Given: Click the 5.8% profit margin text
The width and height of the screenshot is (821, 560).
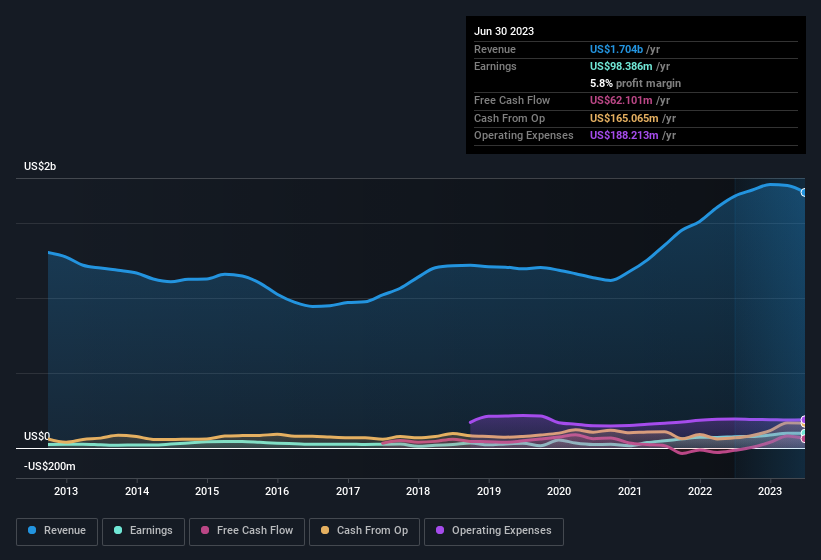Looking at the screenshot, I should (635, 83).
